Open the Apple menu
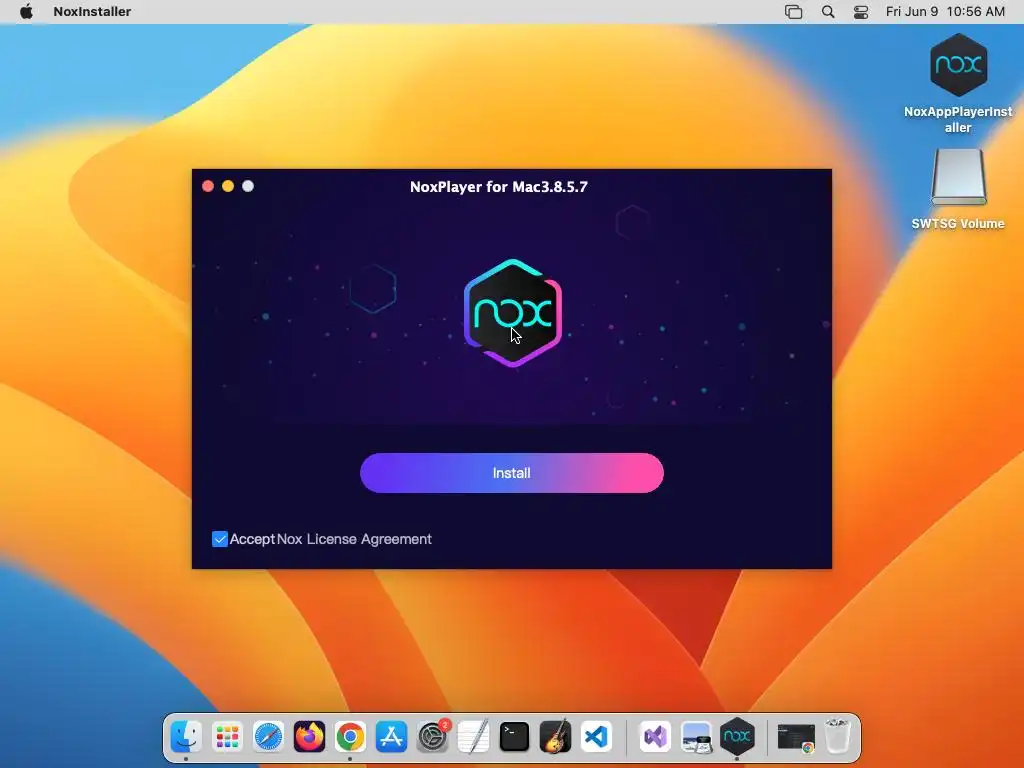Screen dimensions: 1024x768 pos(26,11)
